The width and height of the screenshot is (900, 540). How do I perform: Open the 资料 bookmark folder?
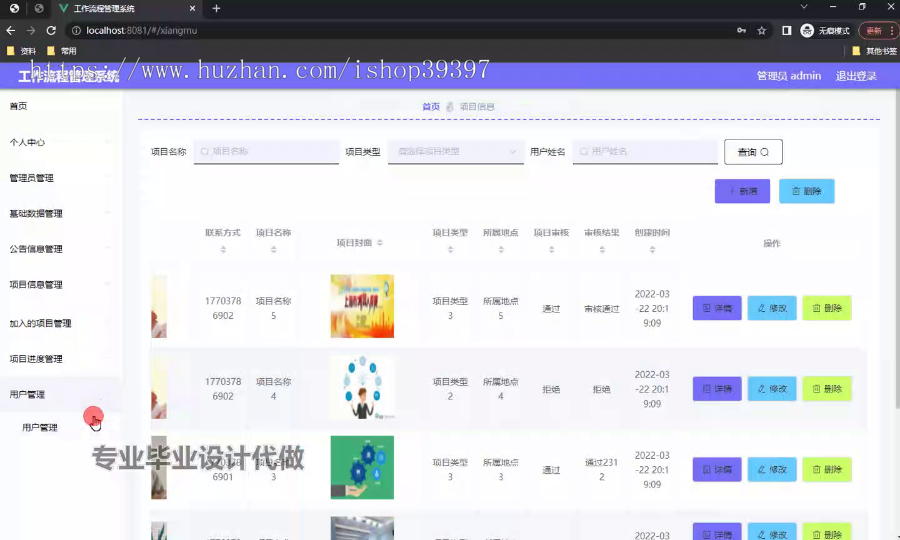(21, 51)
